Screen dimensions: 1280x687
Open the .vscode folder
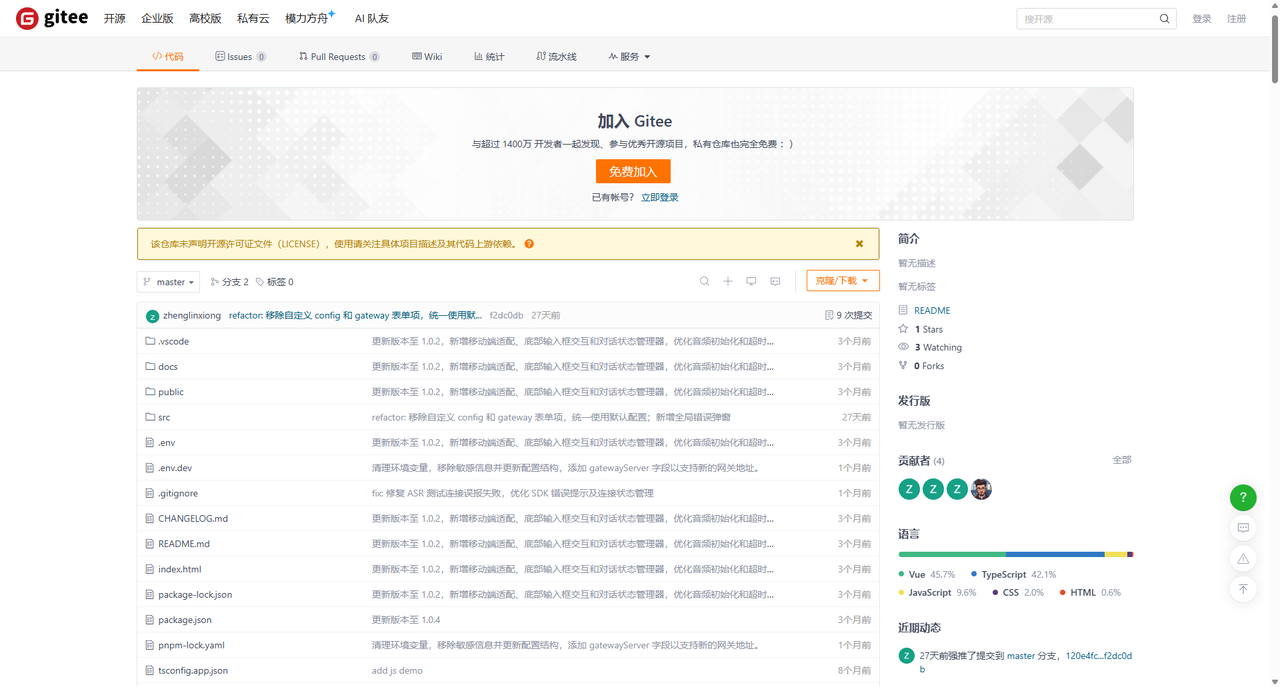pyautogui.click(x=173, y=341)
